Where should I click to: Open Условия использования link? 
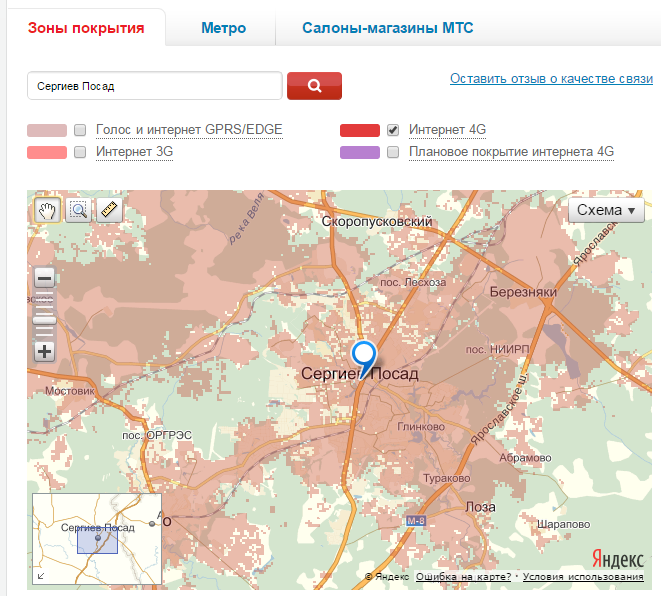coord(582,577)
